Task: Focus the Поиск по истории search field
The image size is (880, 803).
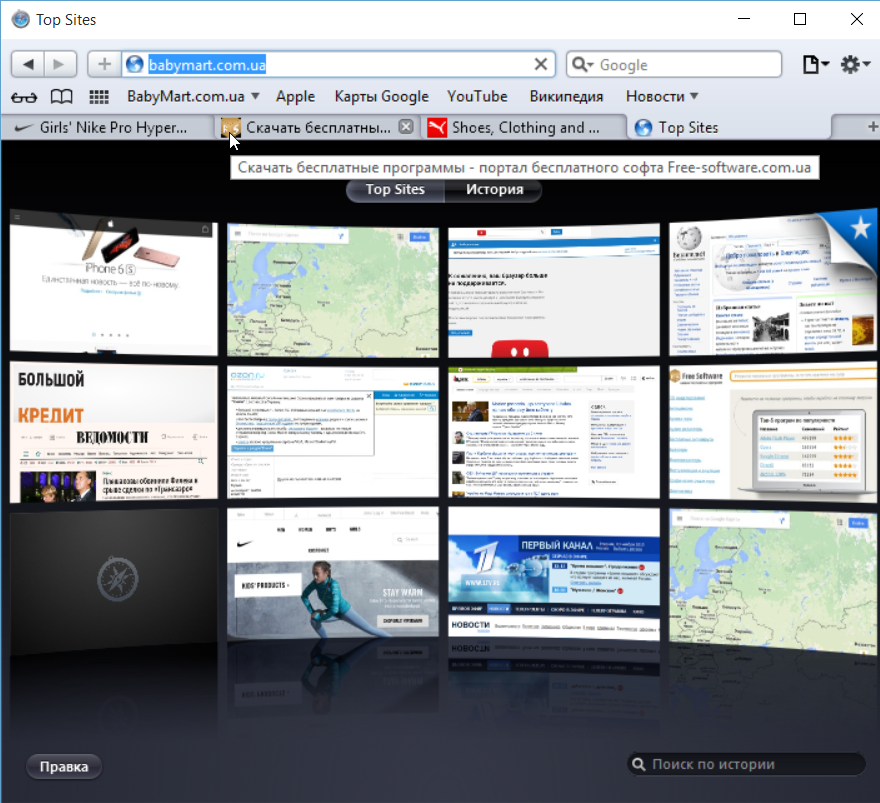Action: [x=746, y=764]
